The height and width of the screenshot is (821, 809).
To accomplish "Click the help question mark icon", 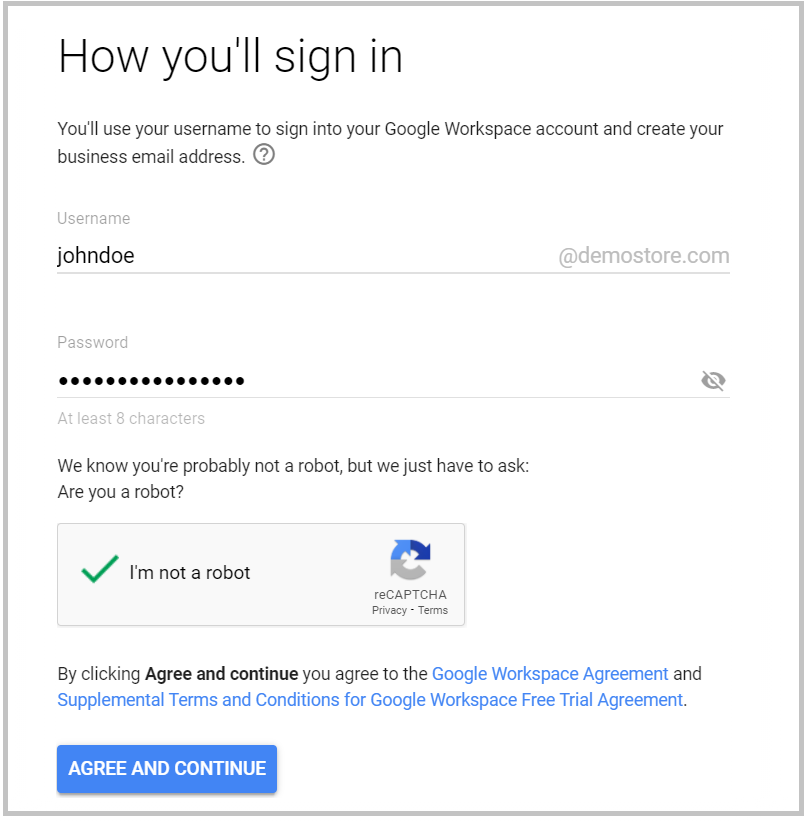I will coord(264,155).
